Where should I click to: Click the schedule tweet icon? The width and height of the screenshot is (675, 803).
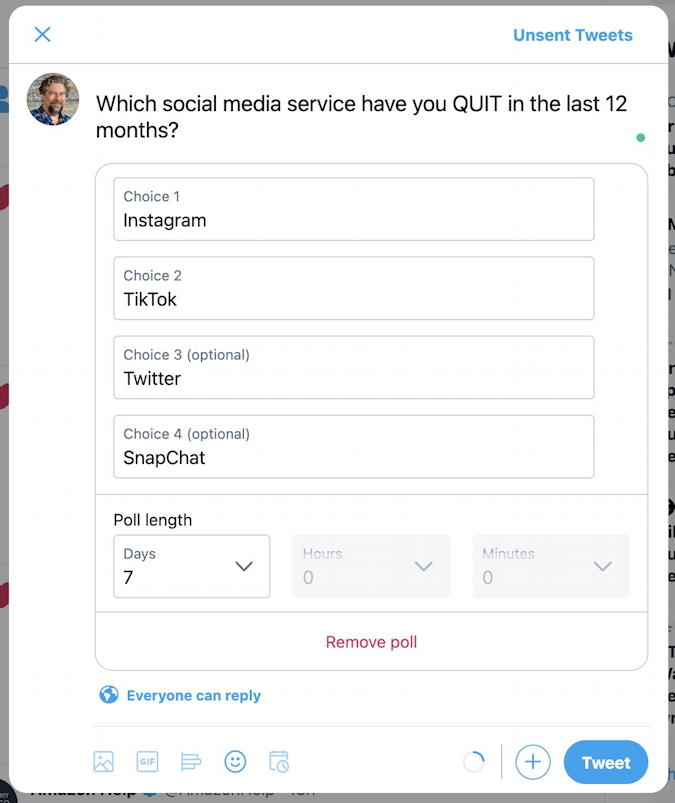click(x=279, y=762)
